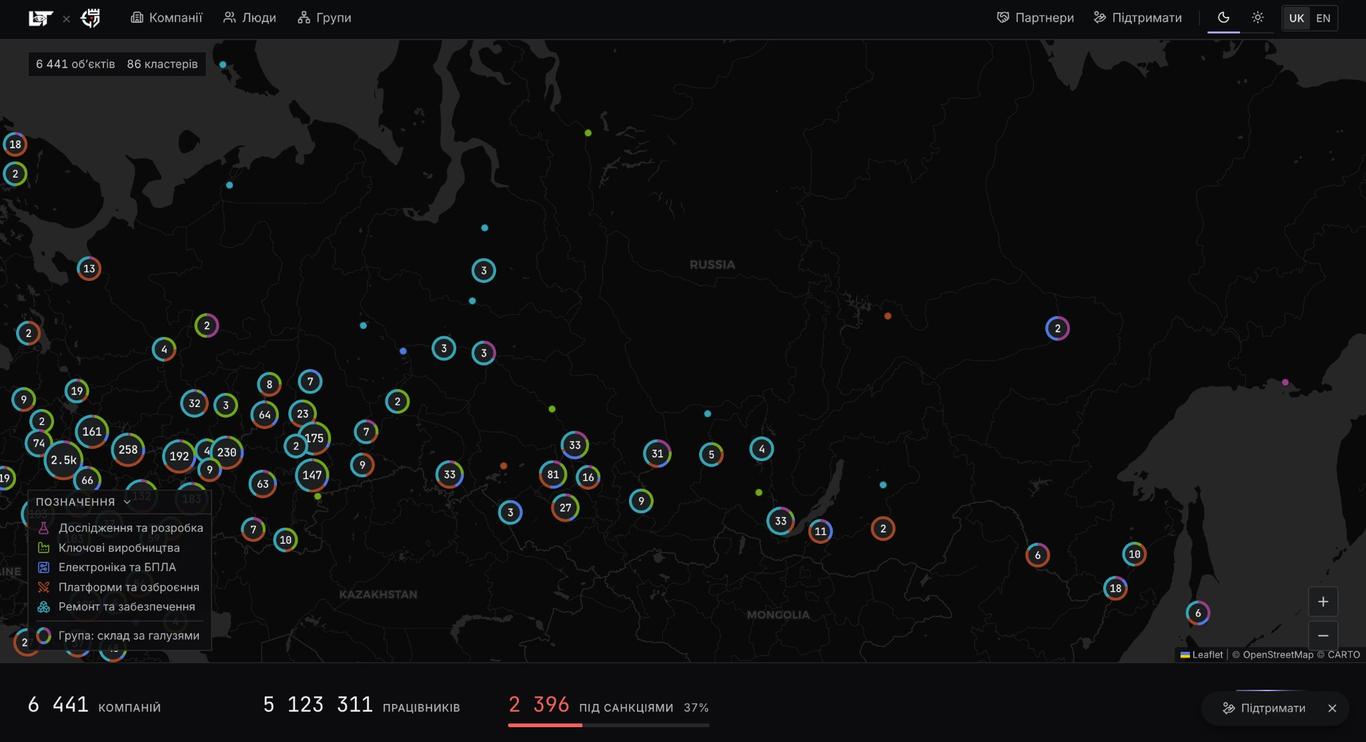Click the magenta single-object dot in eastern Russia
This screenshot has height=742, width=1366.
pos(1285,382)
